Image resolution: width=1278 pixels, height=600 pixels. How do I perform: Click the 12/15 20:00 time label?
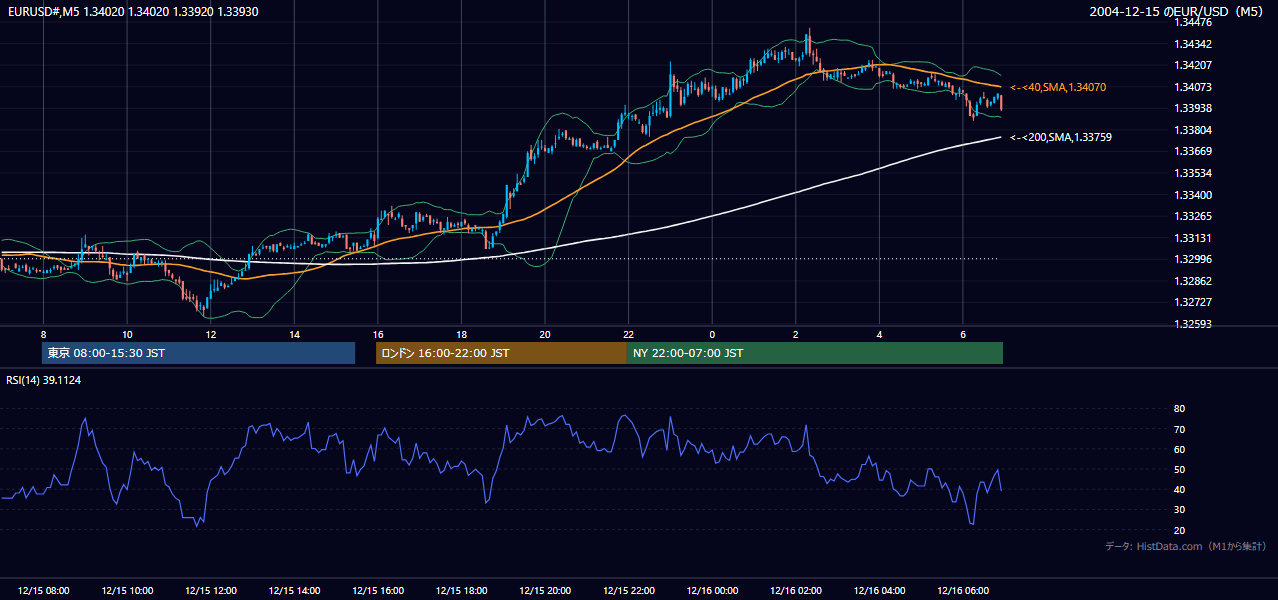pyautogui.click(x=545, y=591)
